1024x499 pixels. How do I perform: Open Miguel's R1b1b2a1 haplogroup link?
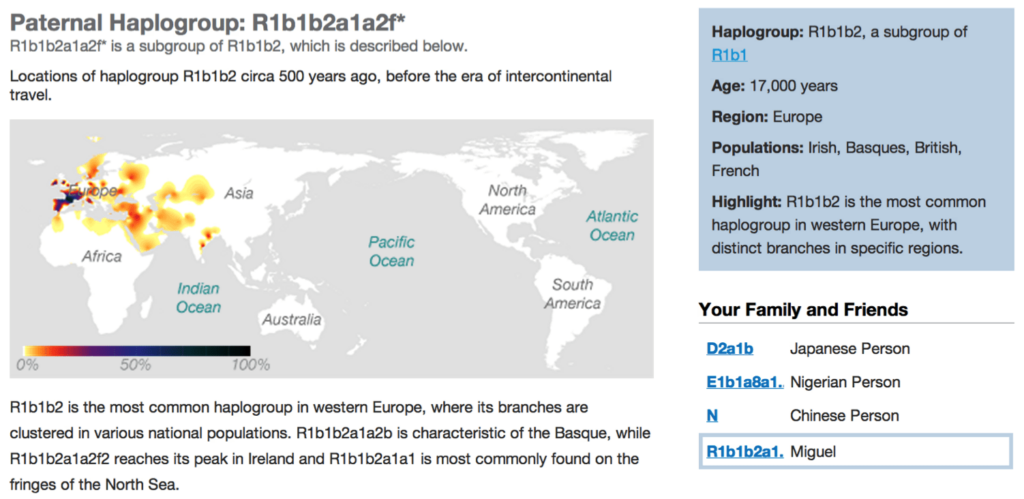[744, 451]
